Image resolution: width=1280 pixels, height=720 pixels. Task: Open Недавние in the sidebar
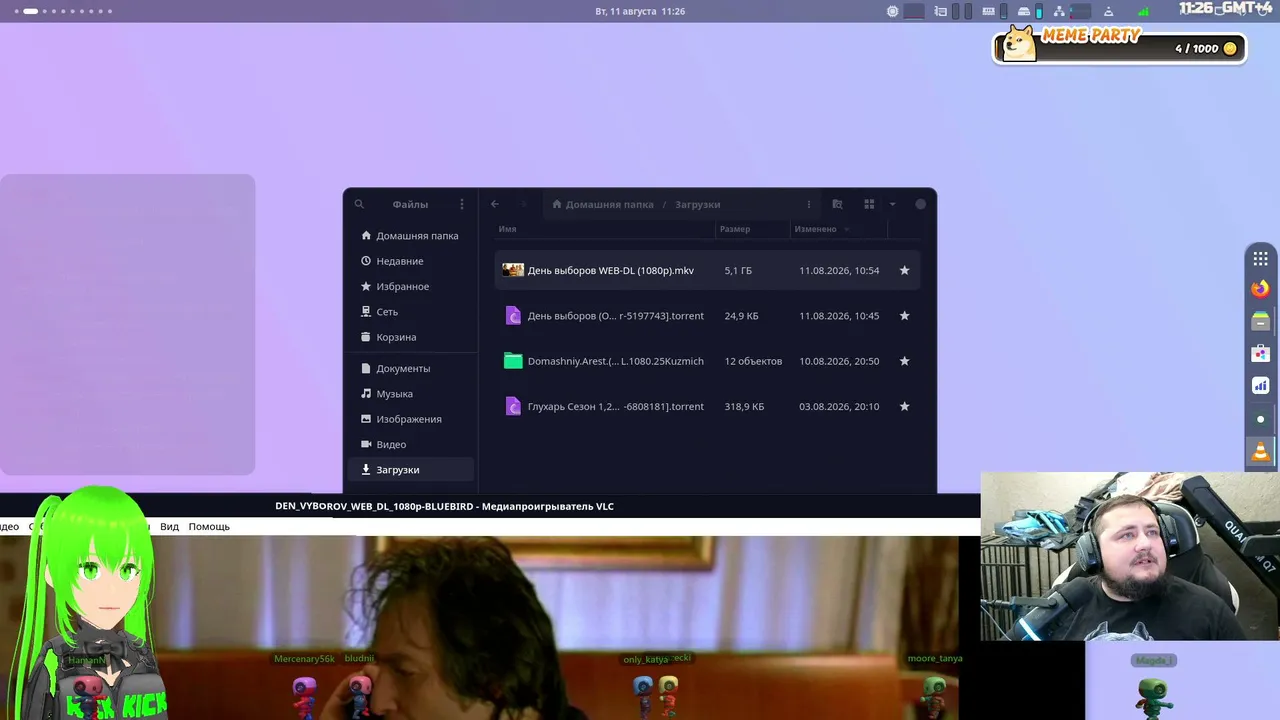pyautogui.click(x=411, y=261)
